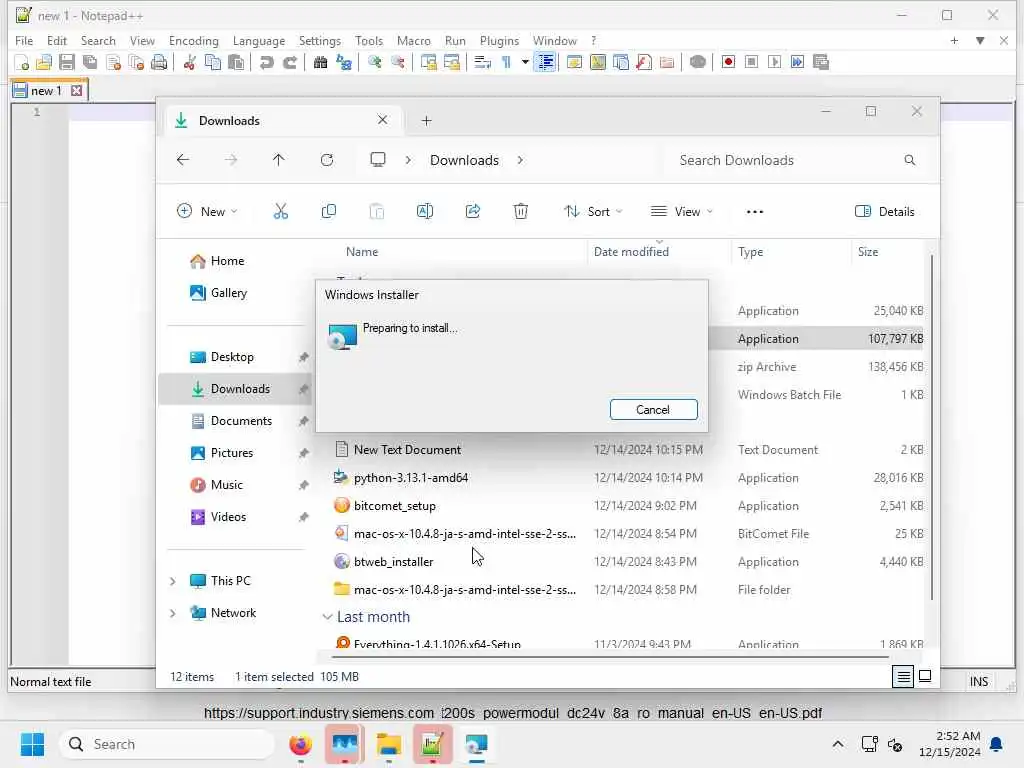The image size is (1024, 768).
Task: Toggle Show All Characters pilcrow icon
Action: pyautogui.click(x=506, y=63)
